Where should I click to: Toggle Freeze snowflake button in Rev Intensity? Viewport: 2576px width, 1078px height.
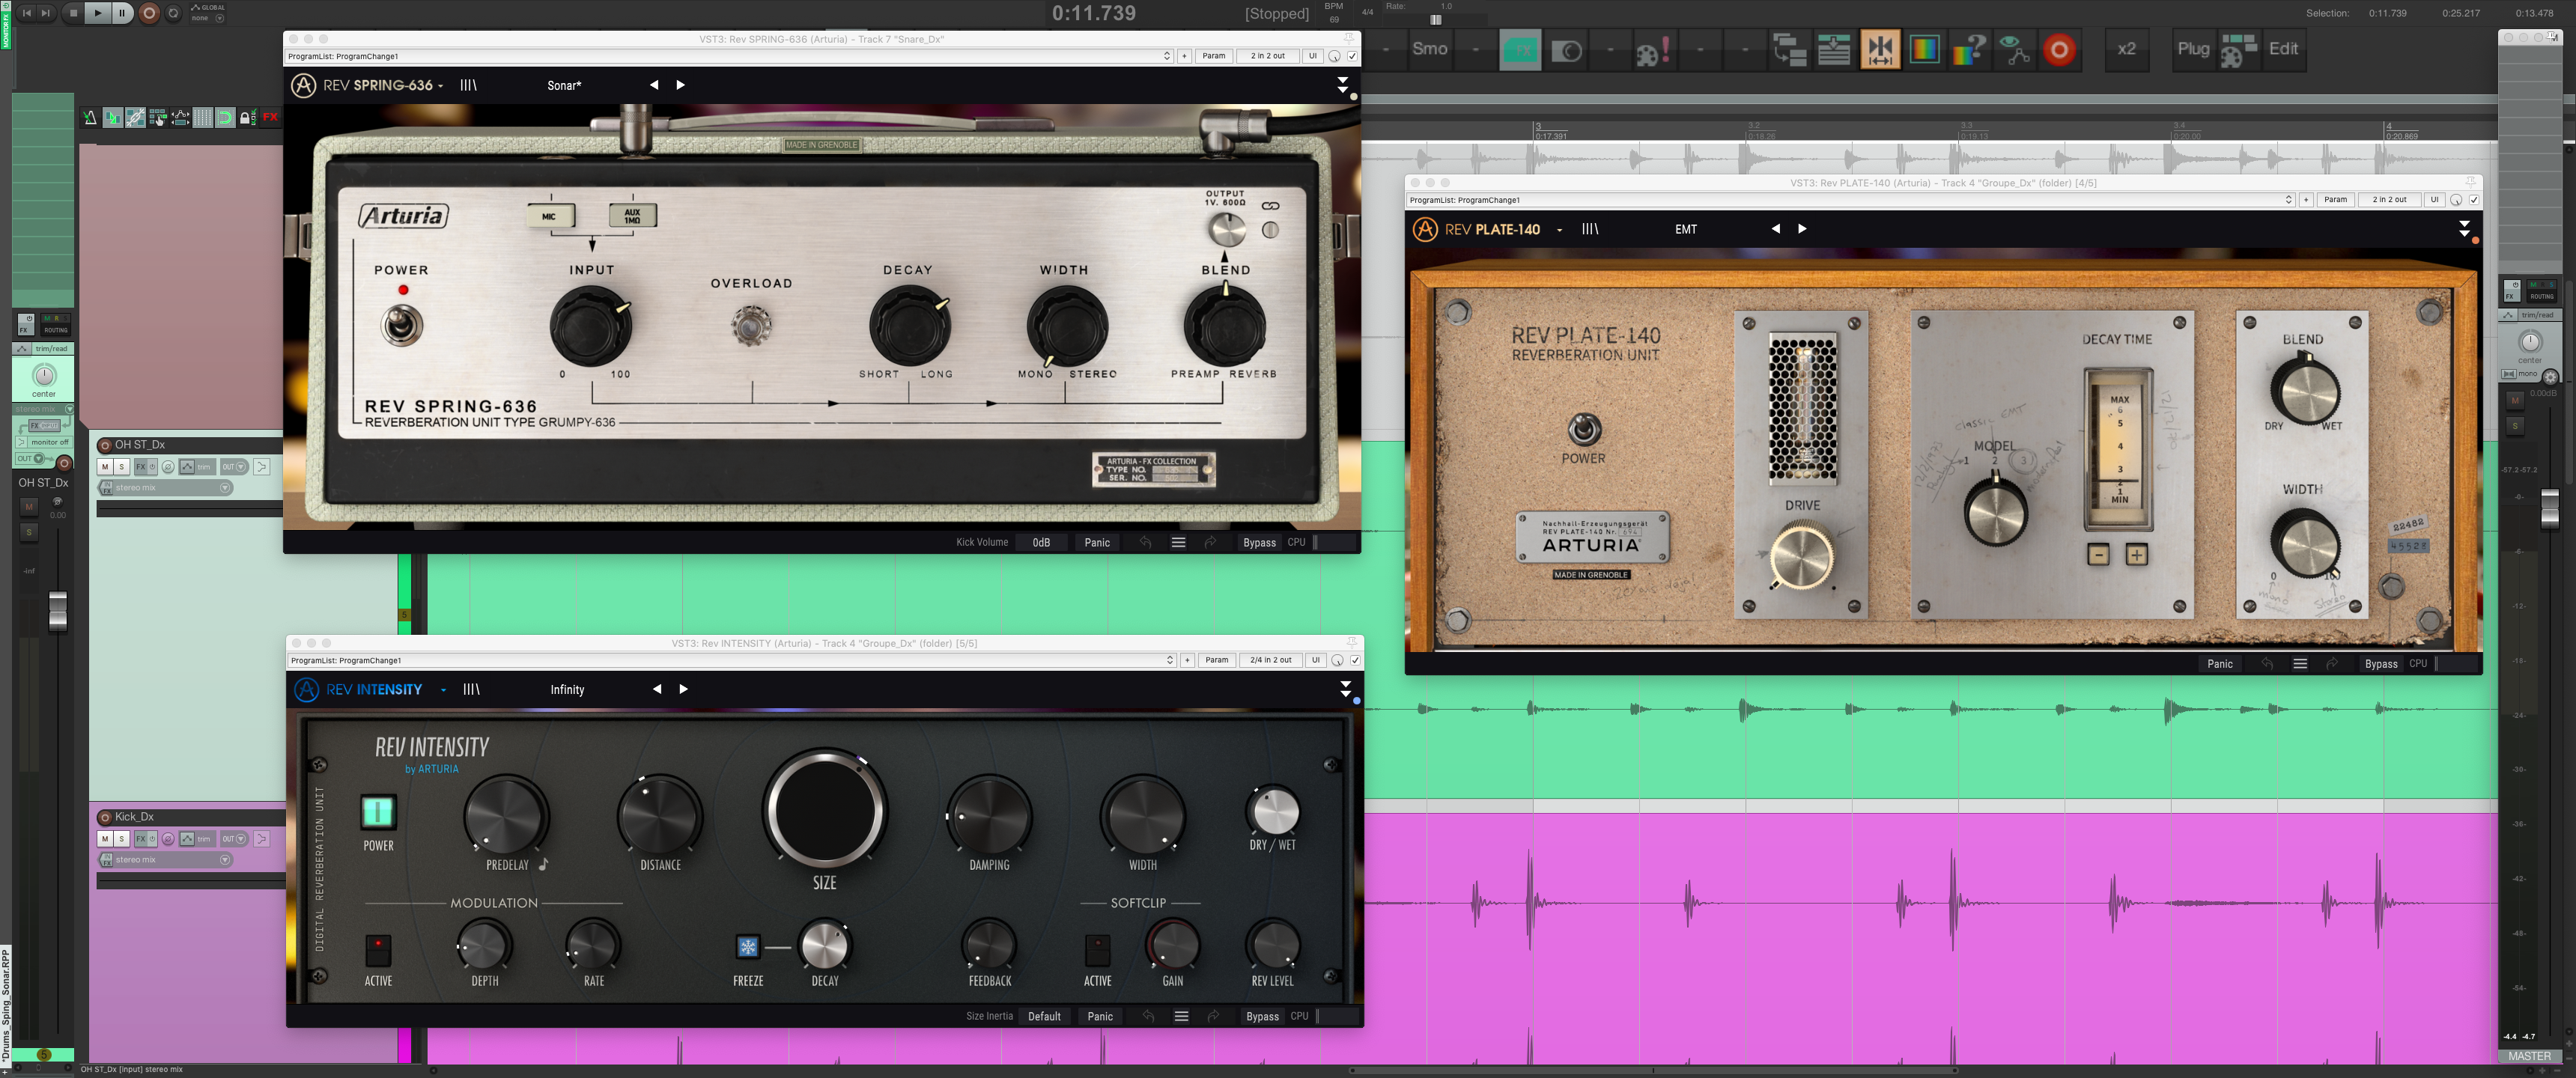tap(747, 946)
